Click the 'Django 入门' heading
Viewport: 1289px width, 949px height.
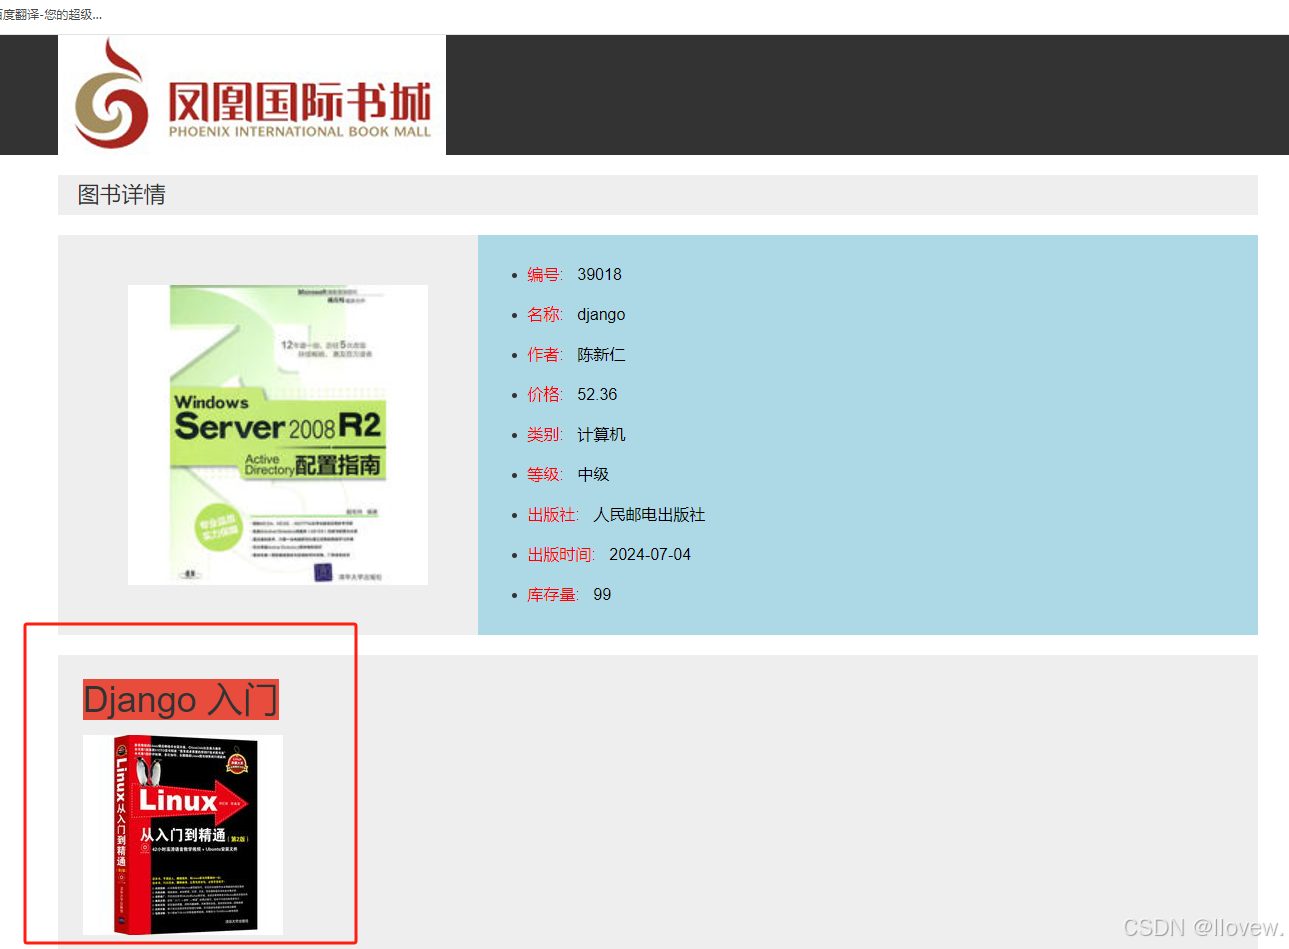click(181, 700)
